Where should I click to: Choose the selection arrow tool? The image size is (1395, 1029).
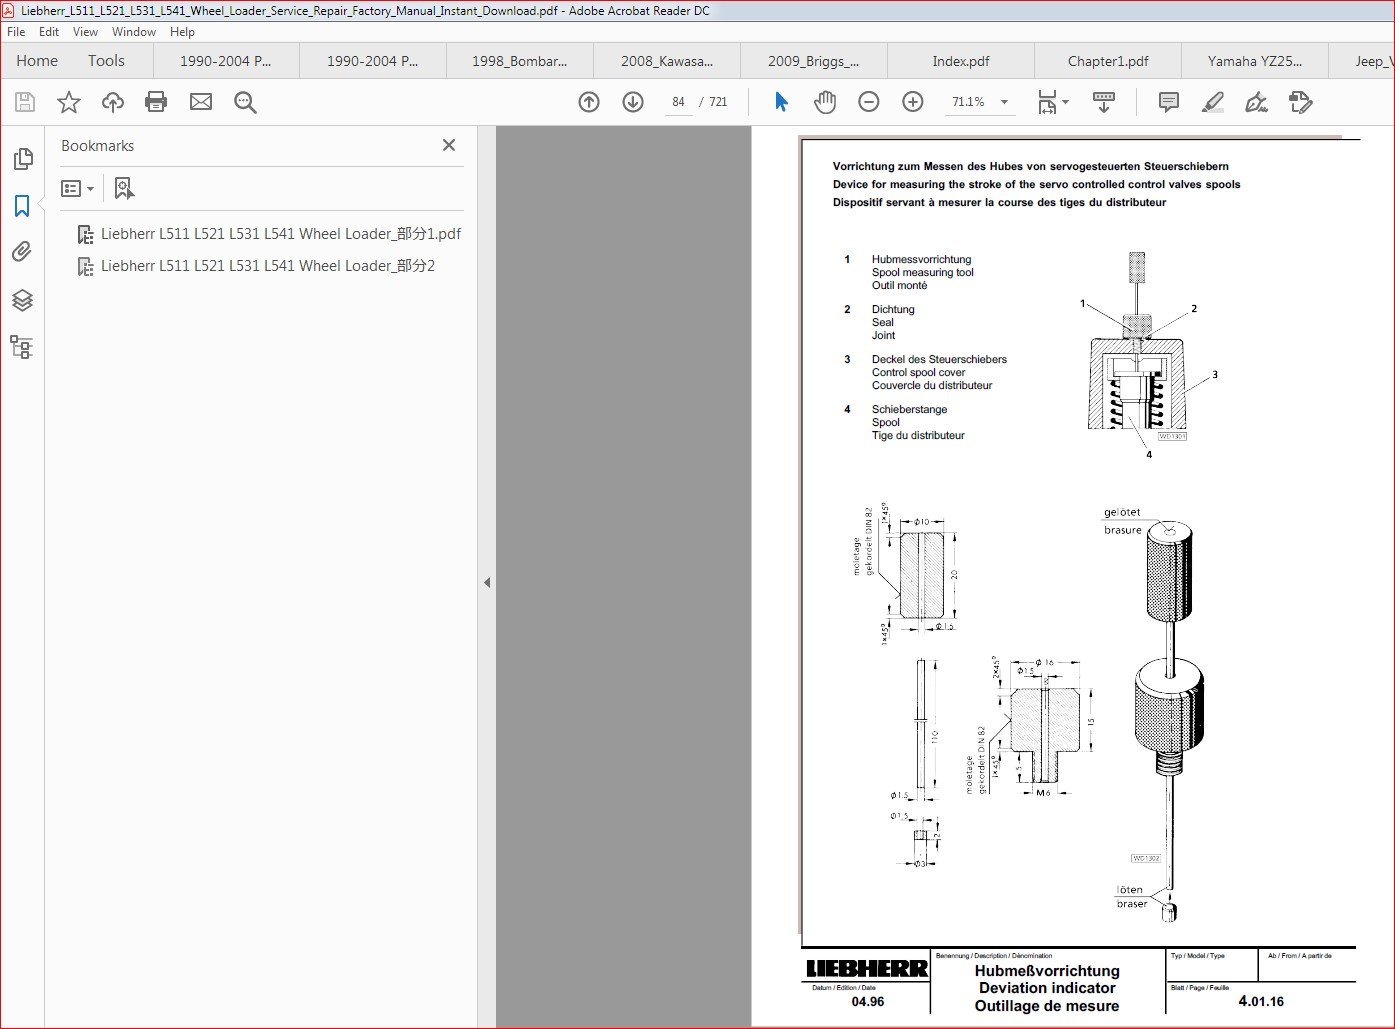pyautogui.click(x=781, y=102)
